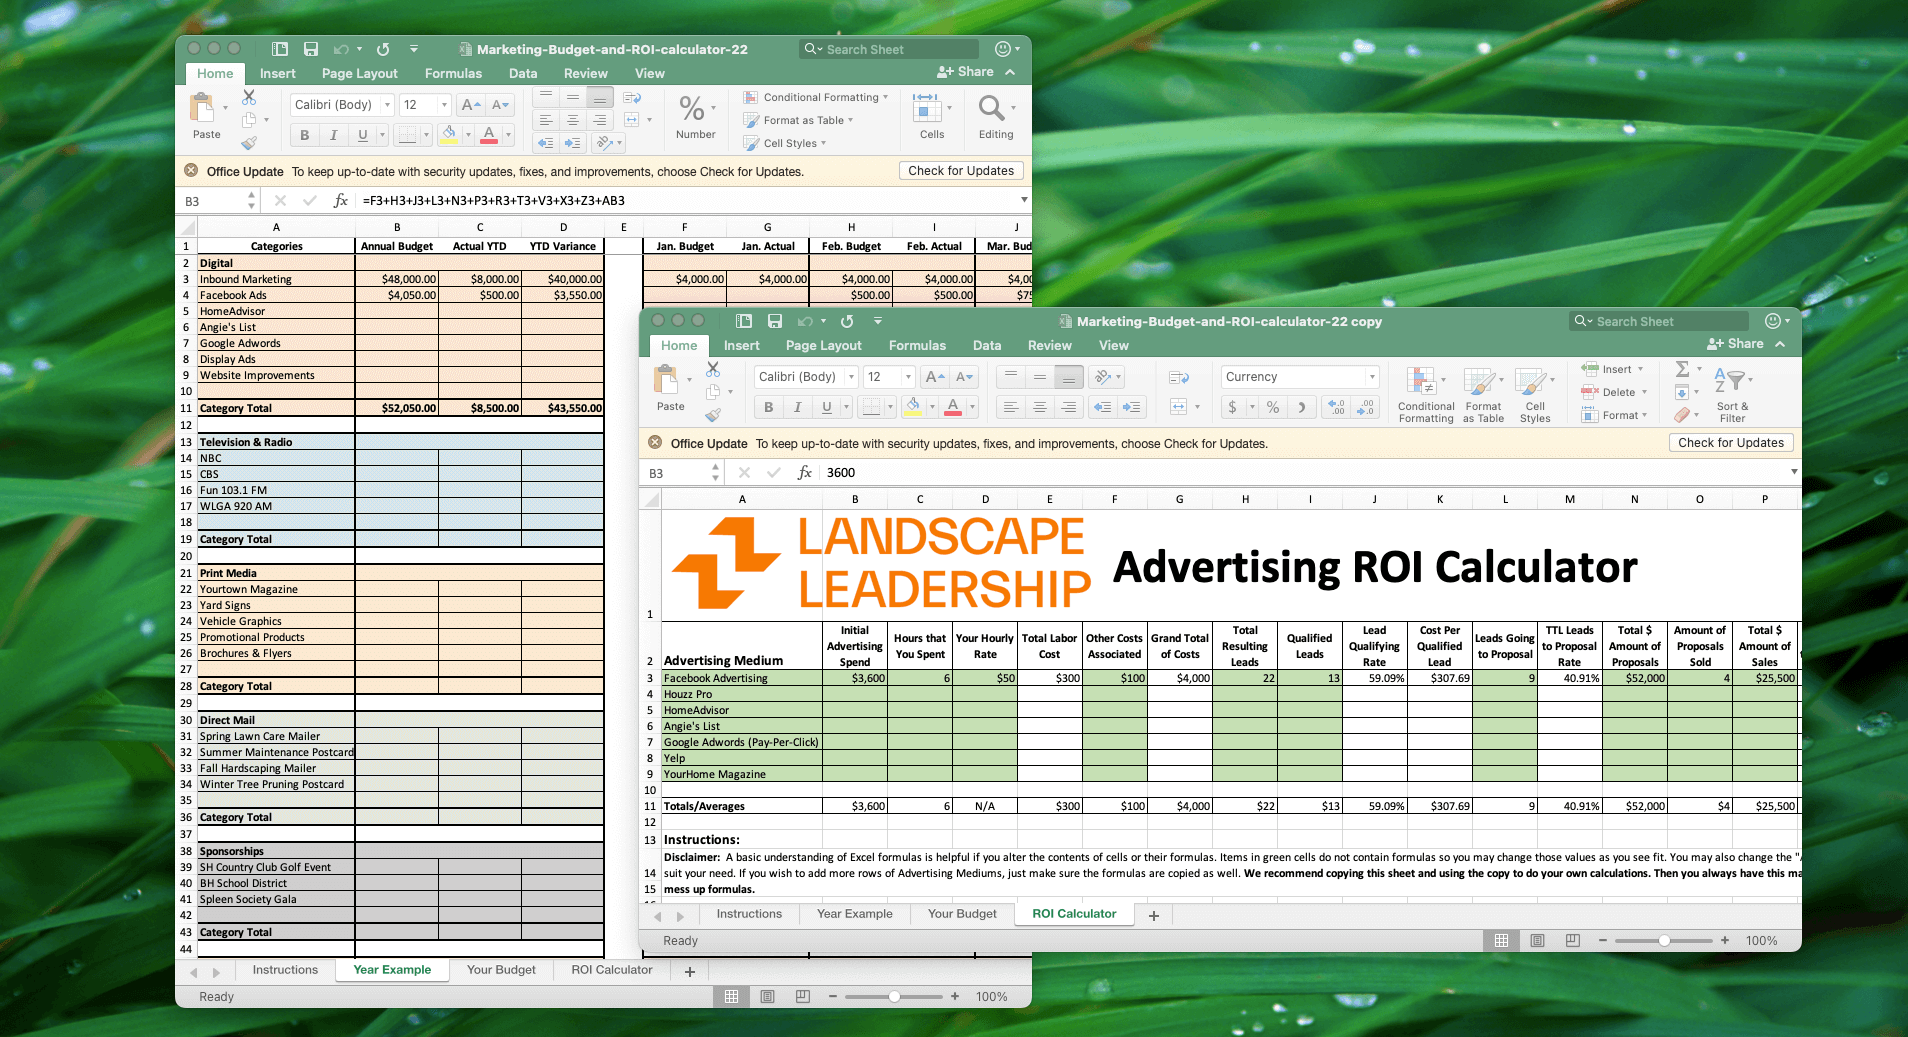Click the percent style icon
The width and height of the screenshot is (1908, 1037).
[x=1272, y=407]
